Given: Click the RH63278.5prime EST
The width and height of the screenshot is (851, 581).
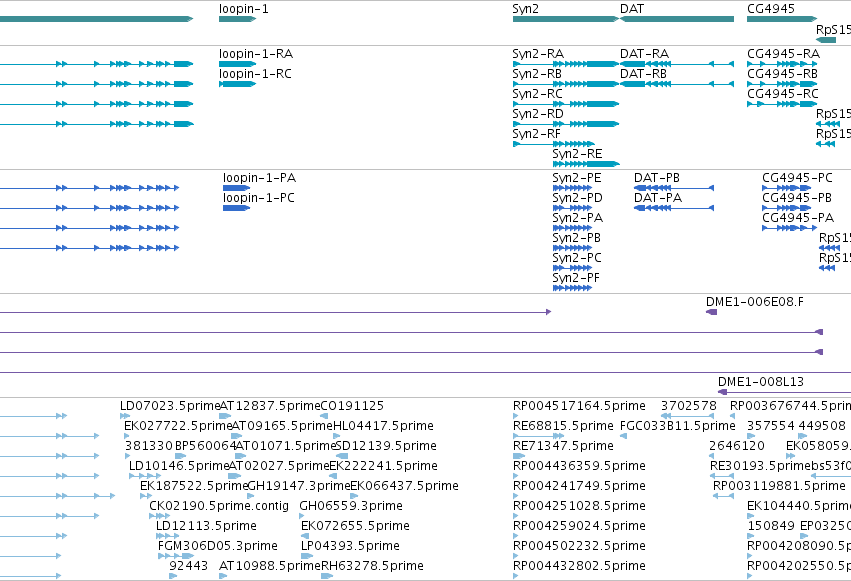Looking at the screenshot, I should (x=327, y=577).
